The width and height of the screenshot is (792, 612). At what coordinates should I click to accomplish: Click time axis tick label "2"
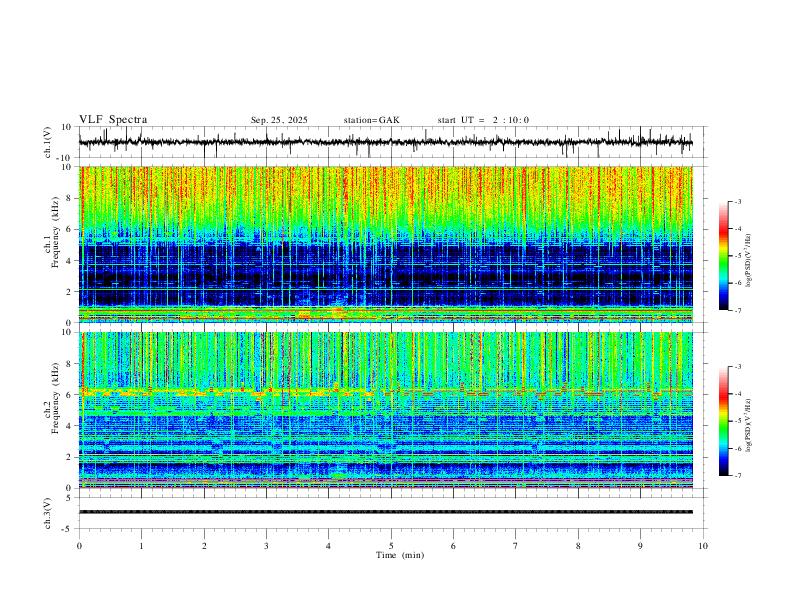(204, 546)
